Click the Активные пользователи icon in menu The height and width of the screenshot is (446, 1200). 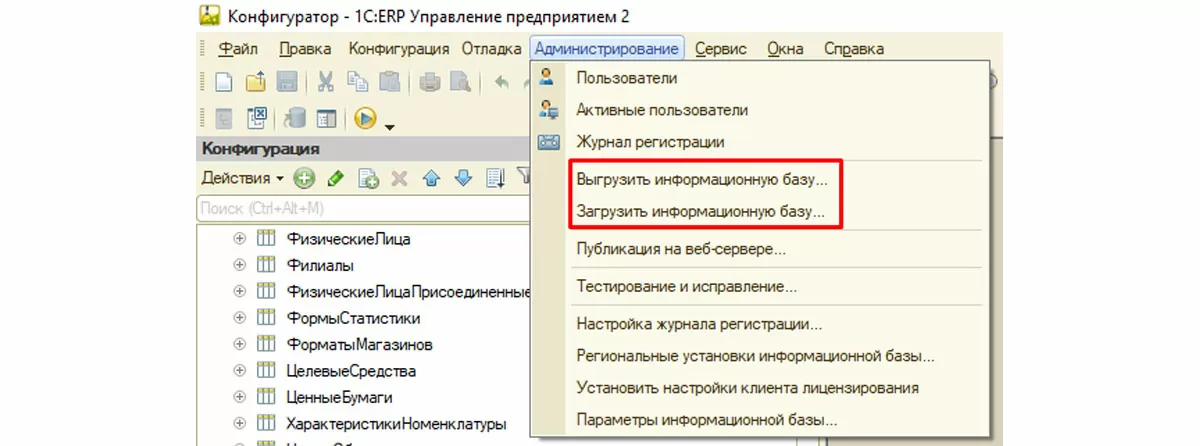pos(548,110)
